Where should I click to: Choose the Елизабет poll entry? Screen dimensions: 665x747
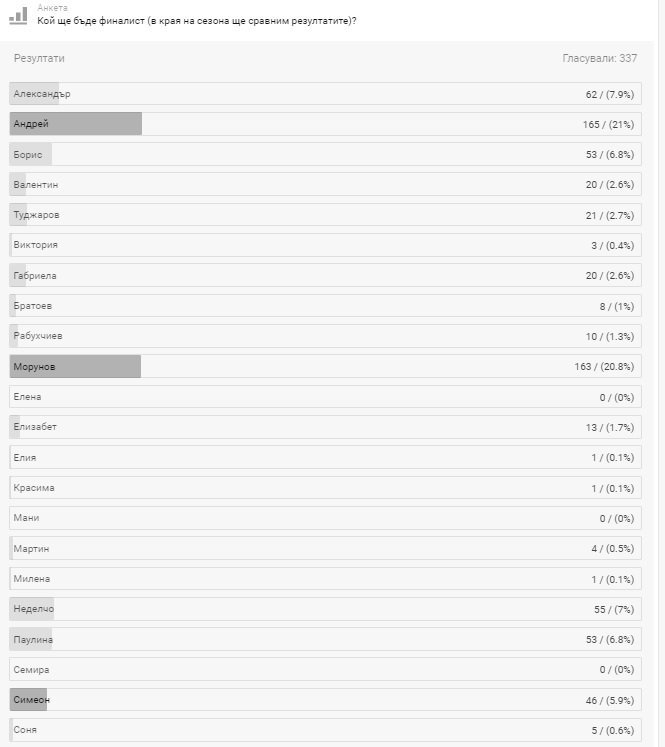pos(326,427)
